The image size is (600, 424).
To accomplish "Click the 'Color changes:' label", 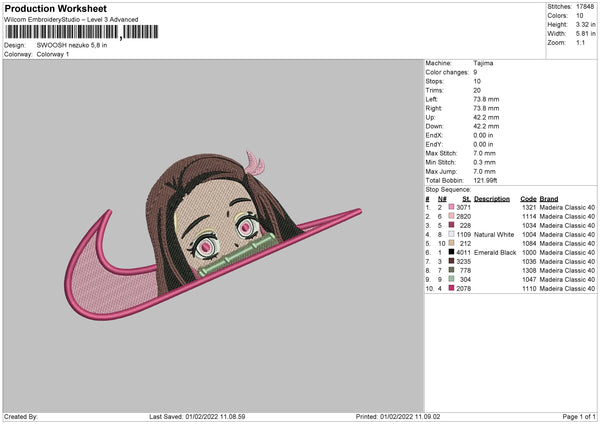I will [447, 72].
